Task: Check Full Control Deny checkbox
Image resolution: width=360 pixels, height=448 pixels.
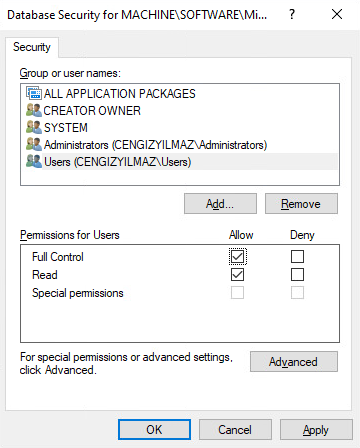Action: tap(297, 256)
